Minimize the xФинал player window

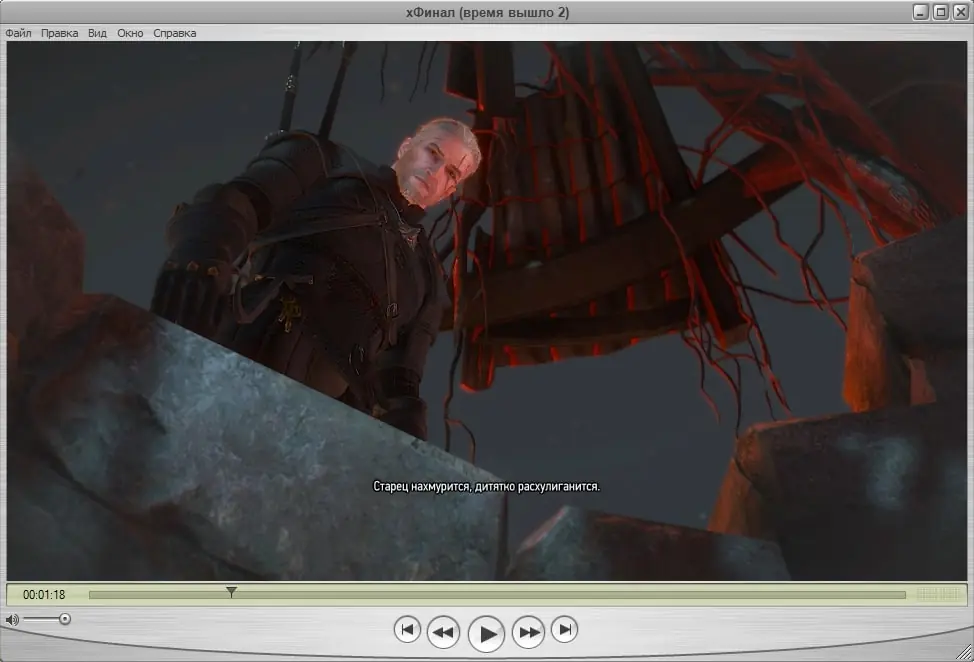point(921,12)
